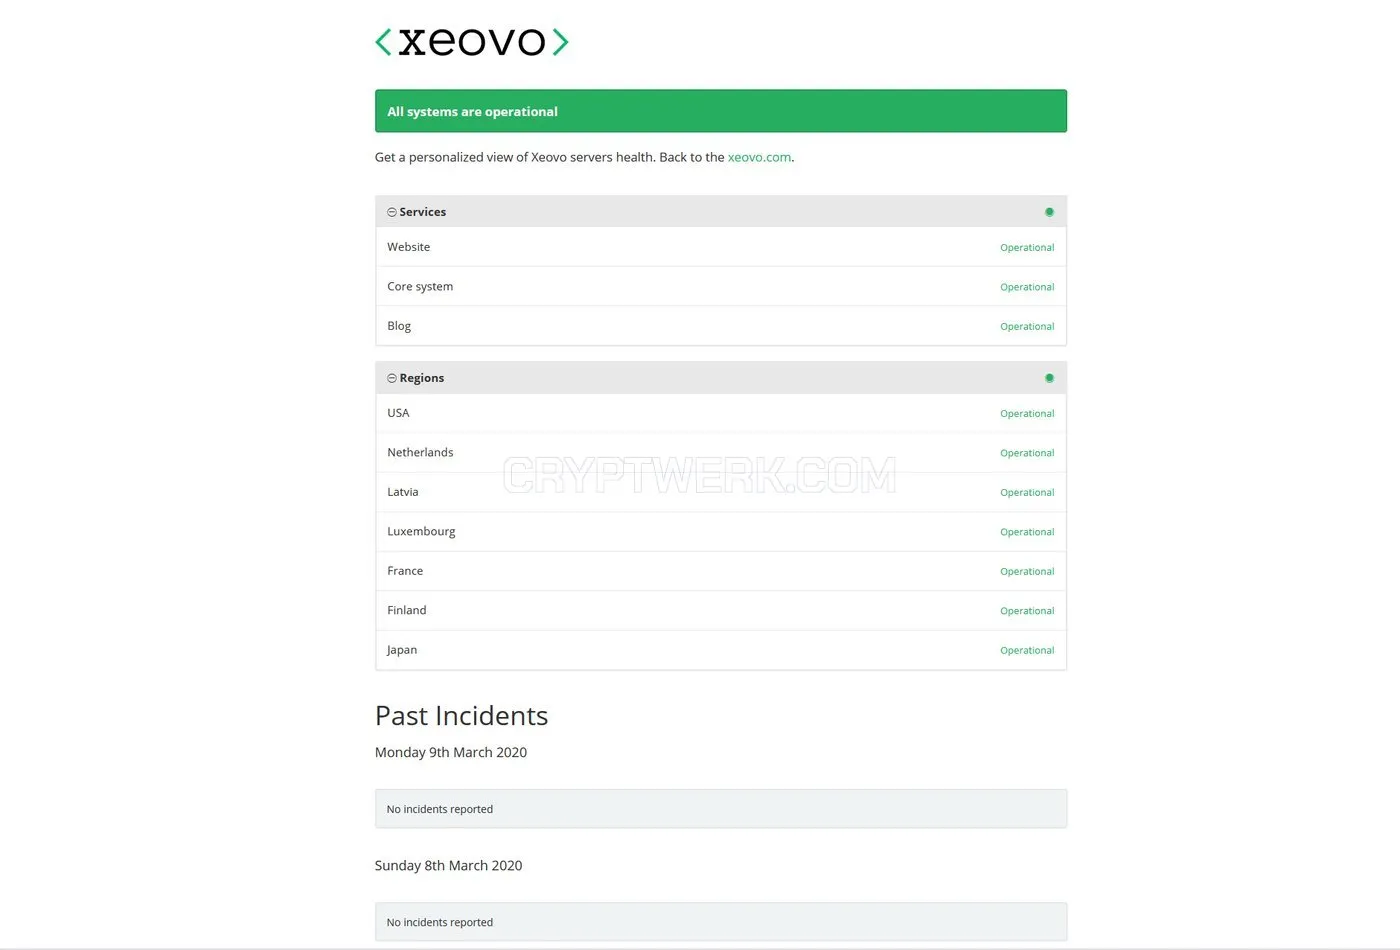Open the xeovo.com link
The image size is (1400, 950).
(759, 157)
